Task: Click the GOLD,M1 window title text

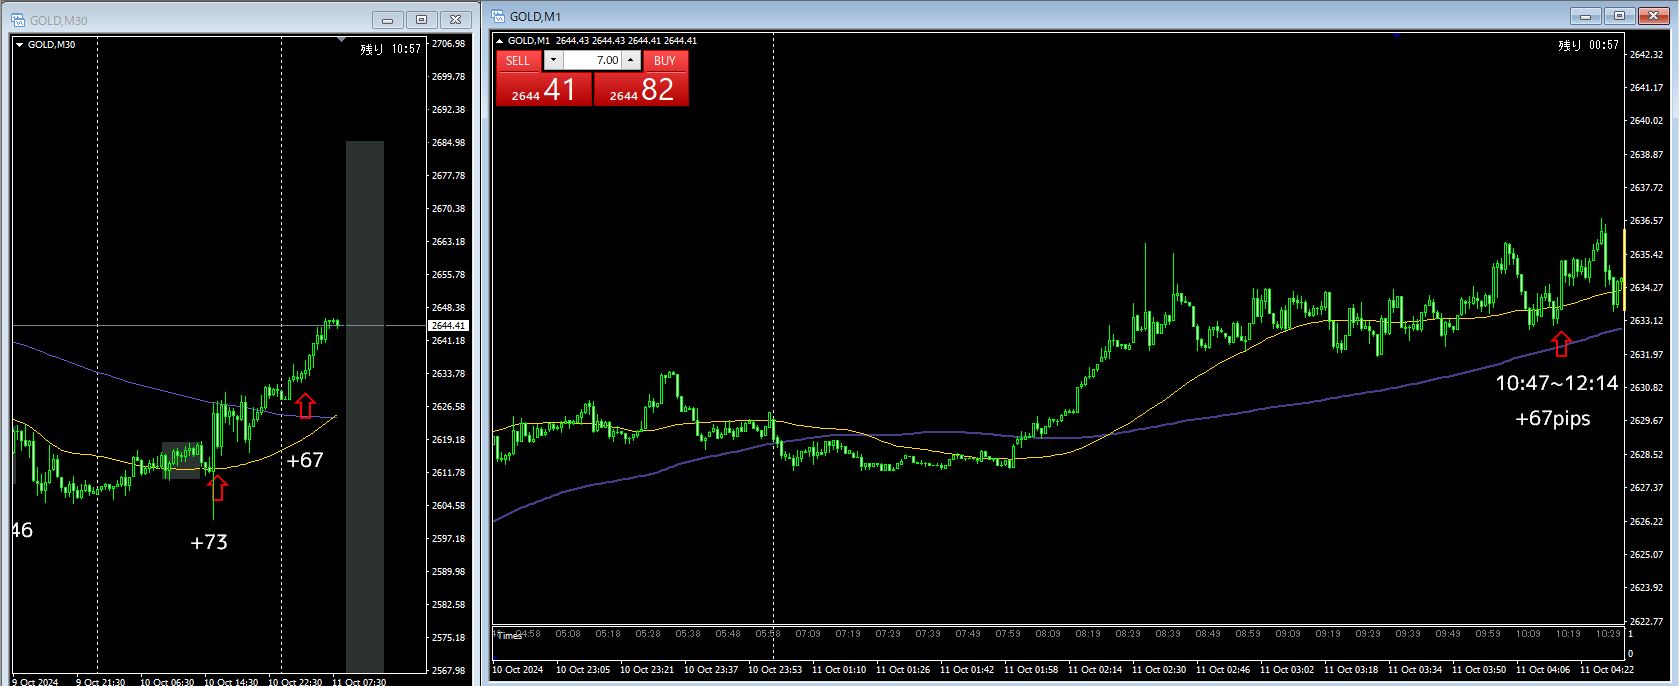Action: pyautogui.click(x=535, y=16)
